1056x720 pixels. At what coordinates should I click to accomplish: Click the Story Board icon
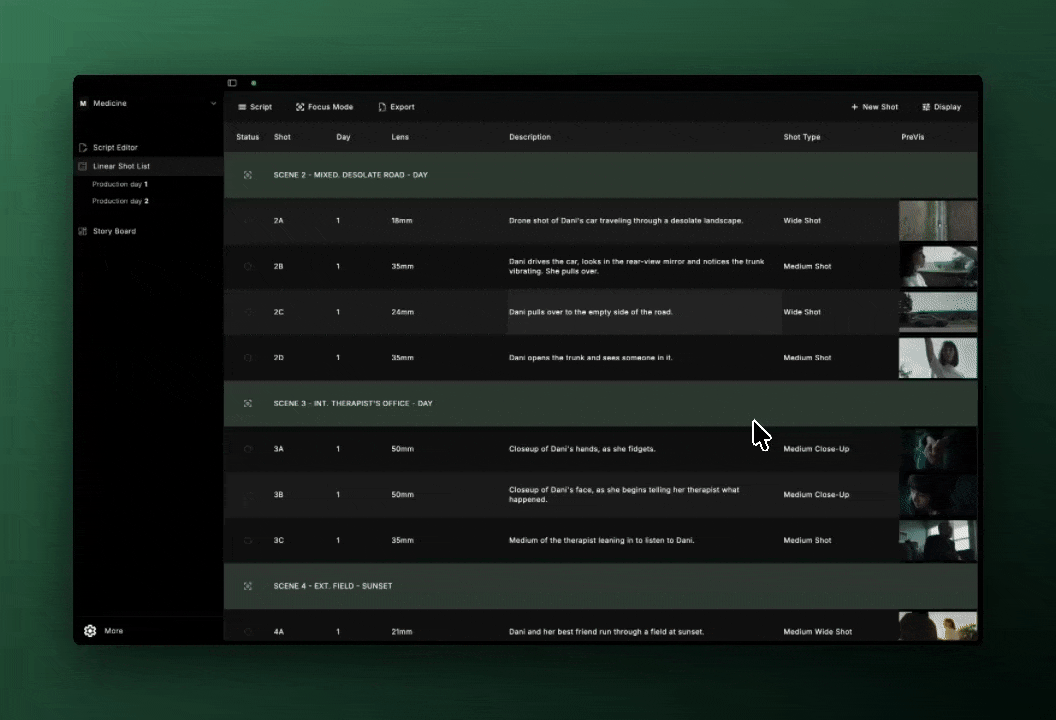83,231
